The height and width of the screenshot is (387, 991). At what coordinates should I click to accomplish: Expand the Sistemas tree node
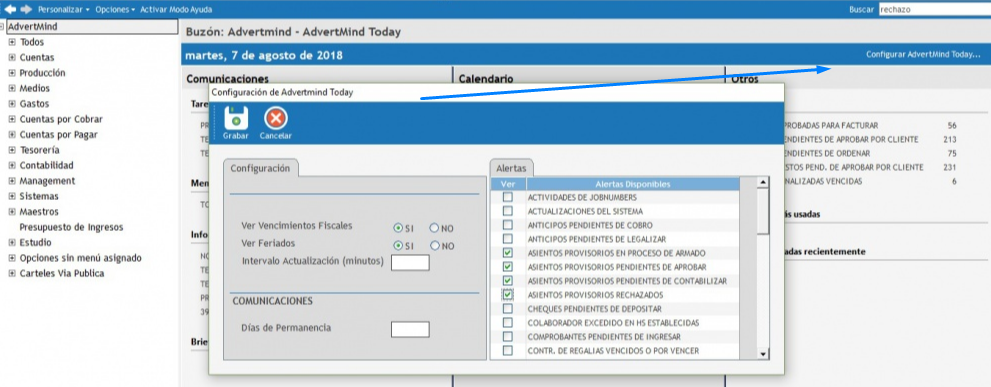click(11, 196)
